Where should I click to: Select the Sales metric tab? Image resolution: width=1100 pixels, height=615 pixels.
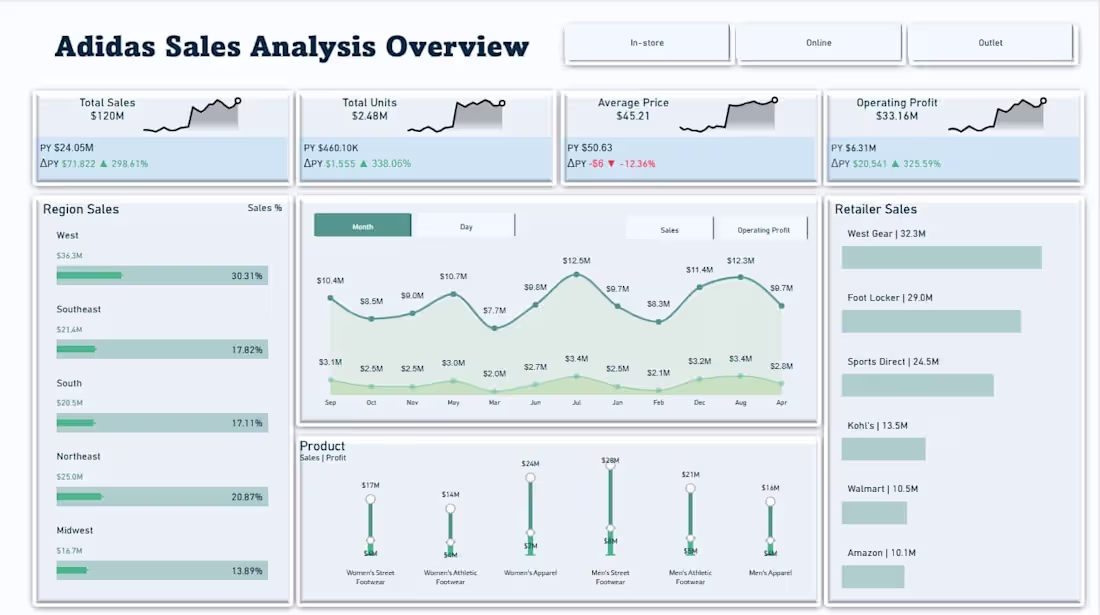point(668,228)
